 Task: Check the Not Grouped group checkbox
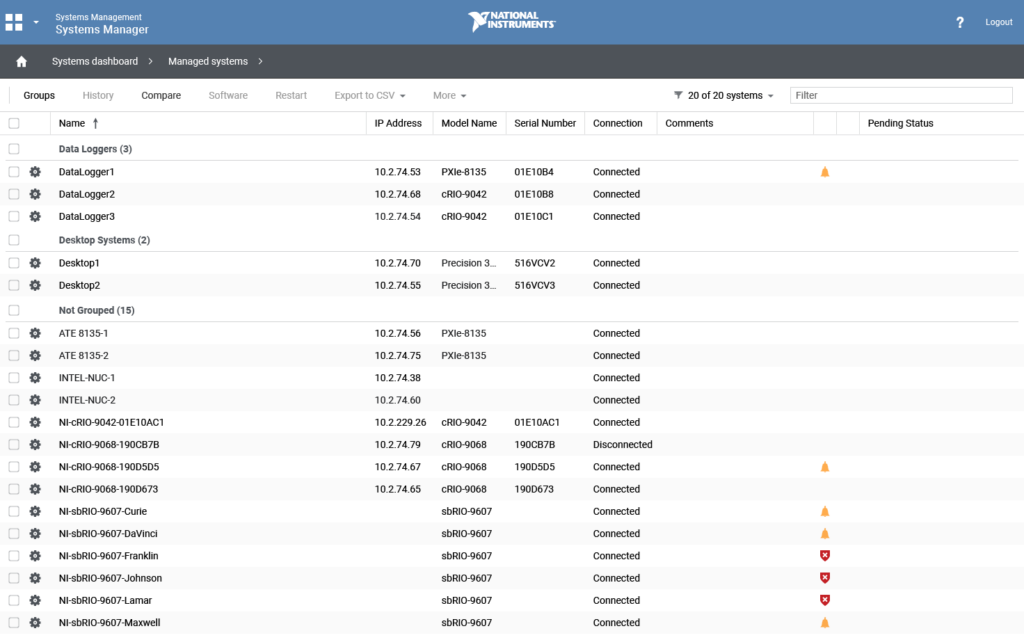(14, 310)
